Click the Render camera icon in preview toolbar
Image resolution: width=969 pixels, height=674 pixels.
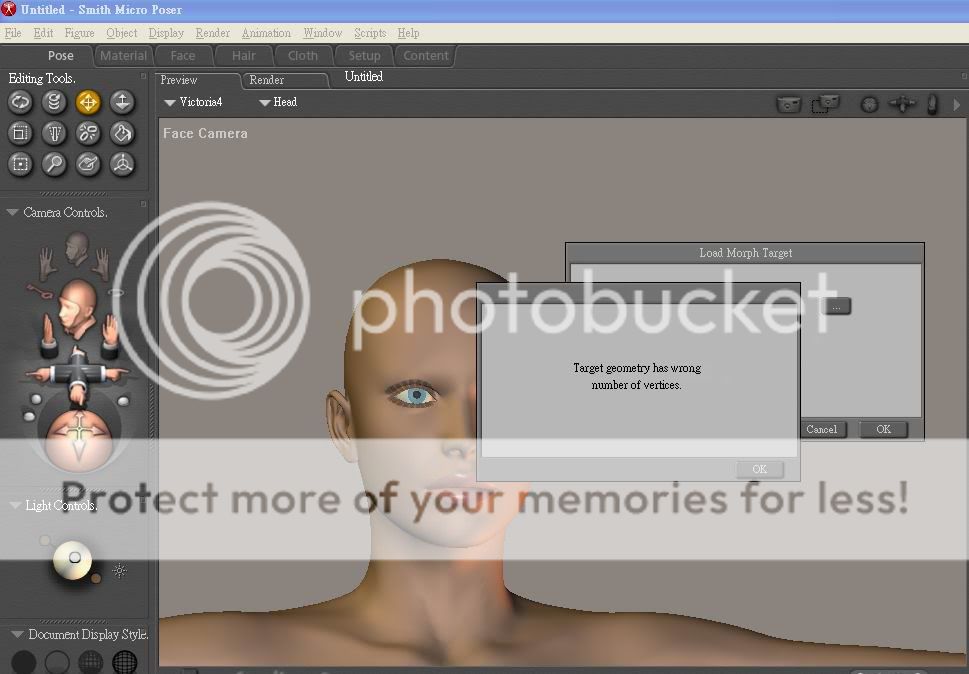[789, 103]
